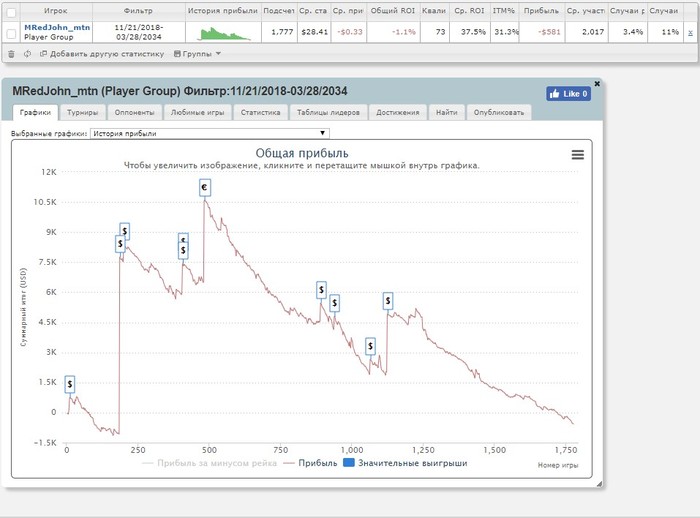Open the Выбранные графики dropdown
This screenshot has height=518, width=700.
(x=210, y=133)
